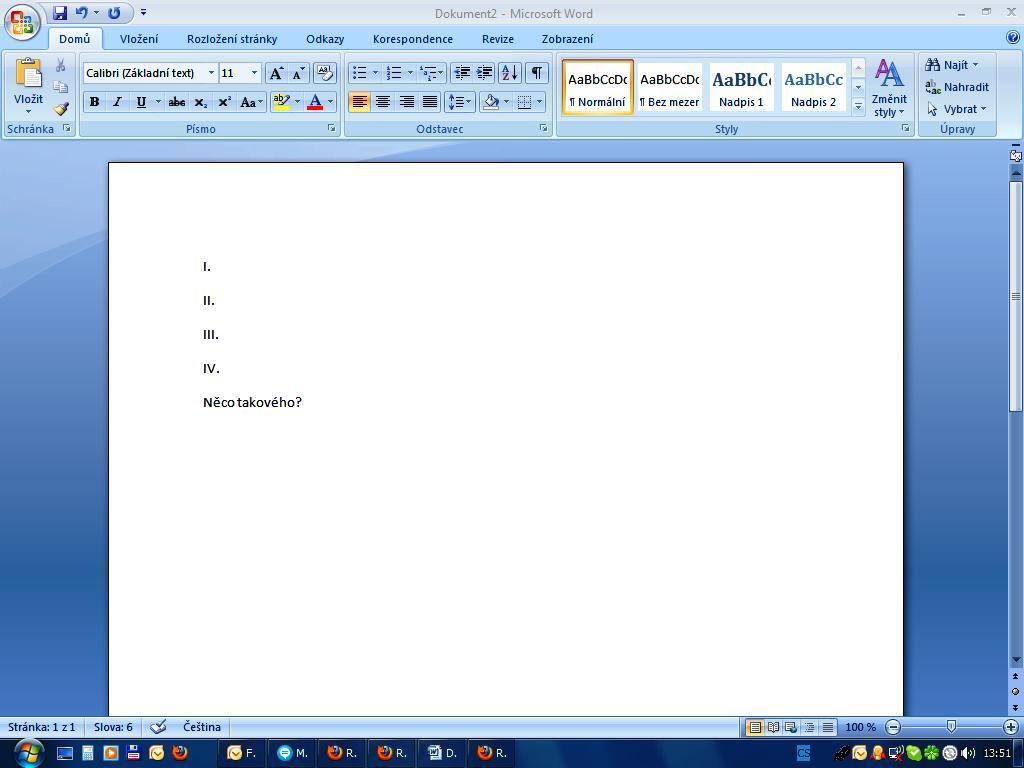Open the Start menu orb

[x=27, y=753]
